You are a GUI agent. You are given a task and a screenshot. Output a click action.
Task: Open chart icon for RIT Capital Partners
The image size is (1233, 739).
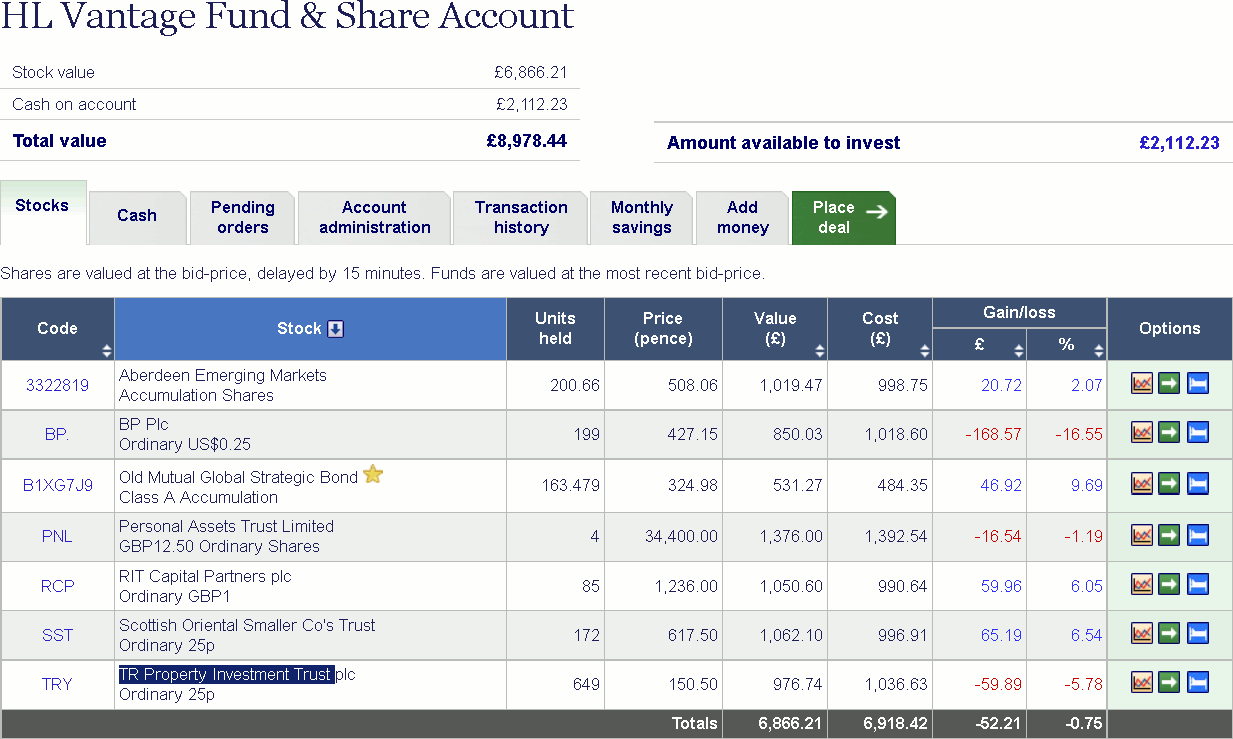(1142, 584)
